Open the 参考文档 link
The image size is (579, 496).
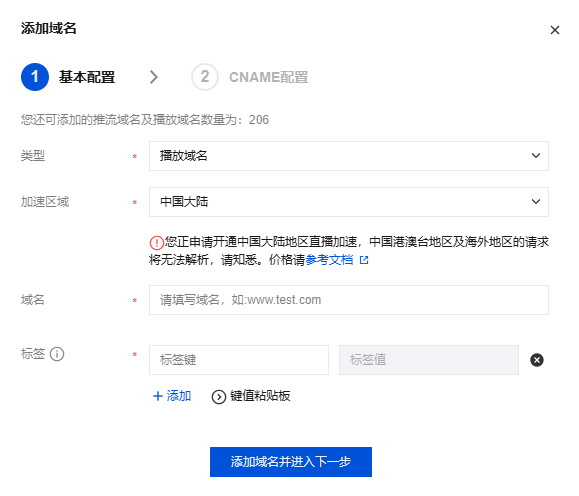[x=329, y=260]
